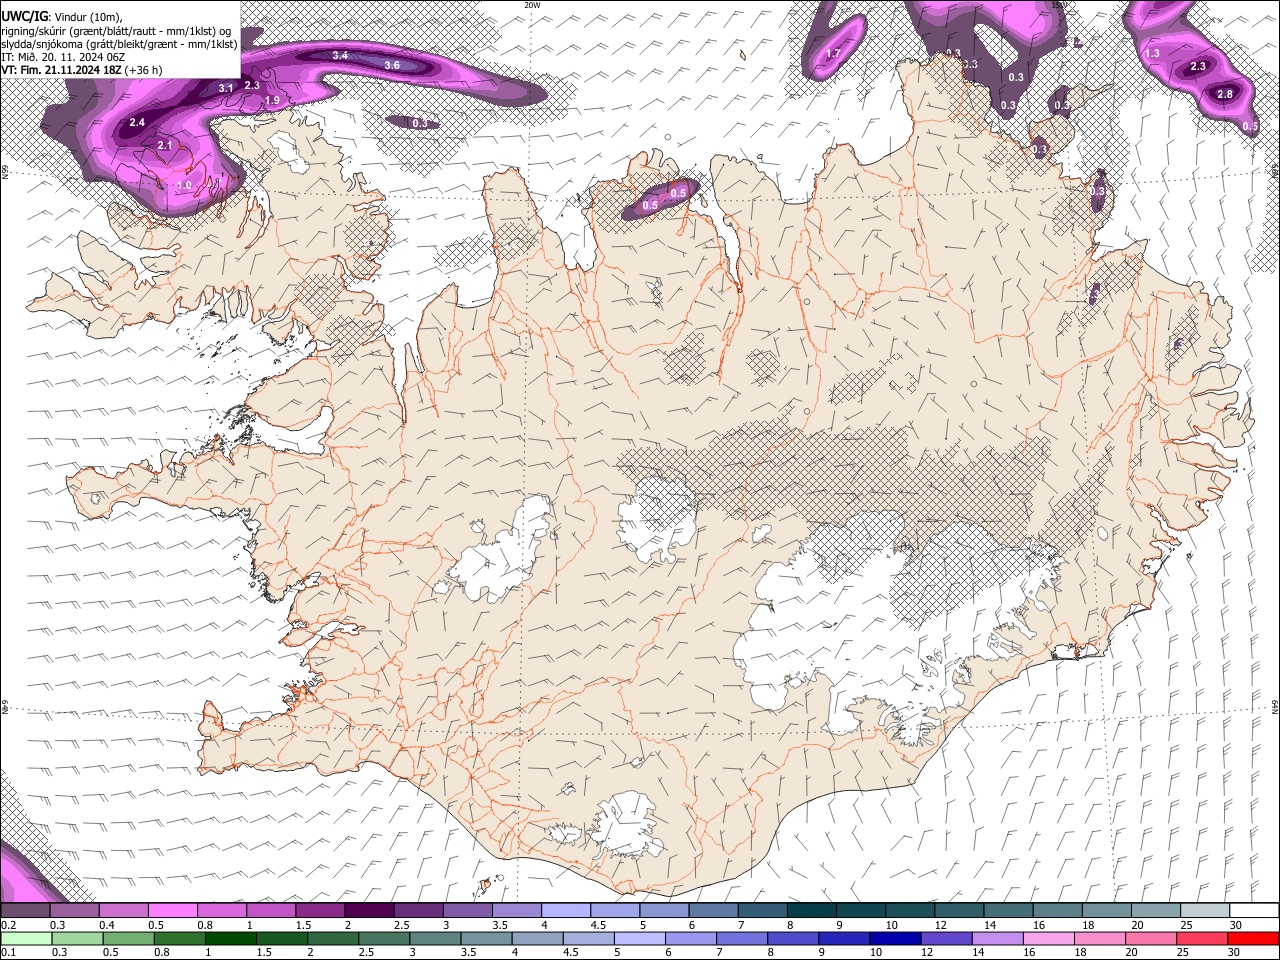
Task: Select dark purple swatch between 2 and 2.5, upper scale
Action: [x=369, y=910]
